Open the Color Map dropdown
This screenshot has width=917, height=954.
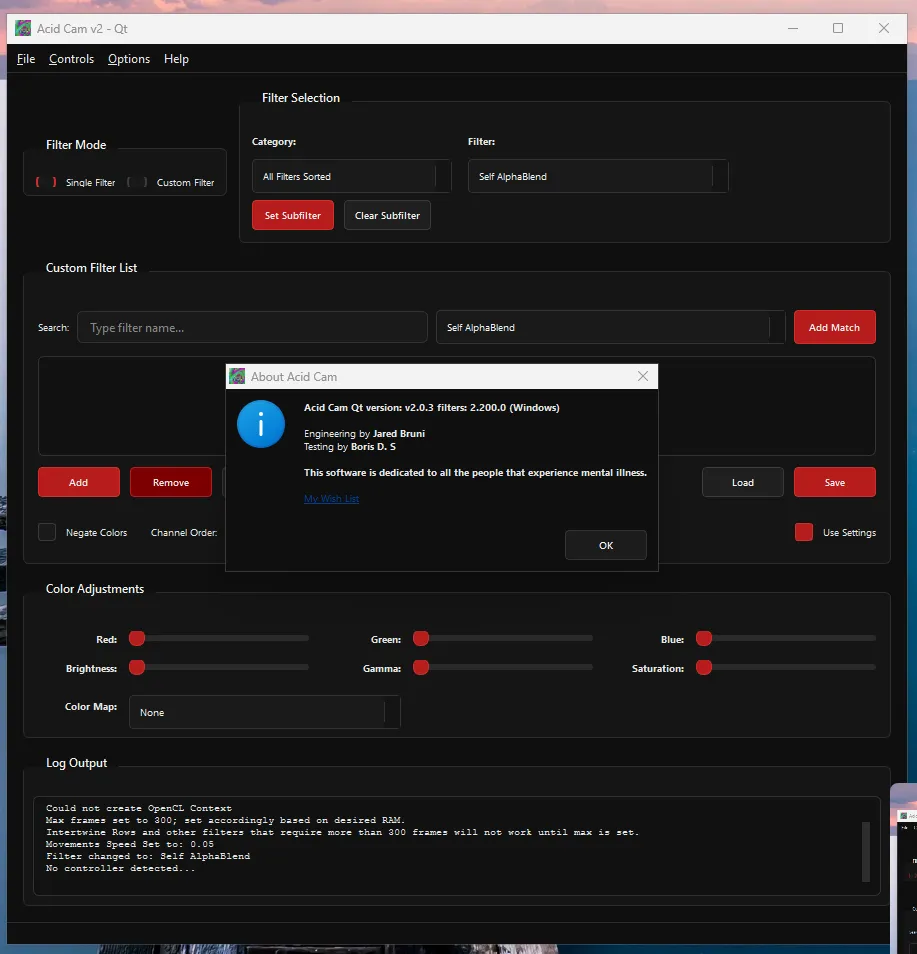pos(265,712)
